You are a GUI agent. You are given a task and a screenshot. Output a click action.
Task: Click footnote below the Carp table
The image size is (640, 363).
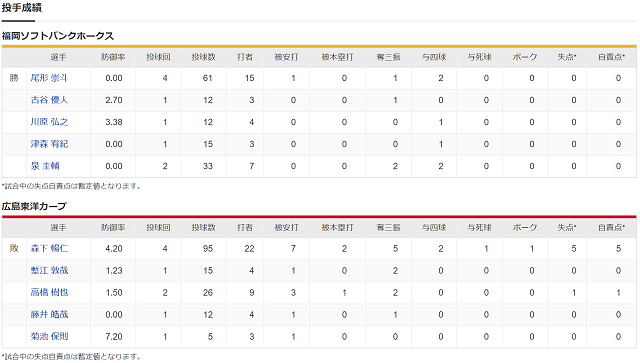(71, 356)
